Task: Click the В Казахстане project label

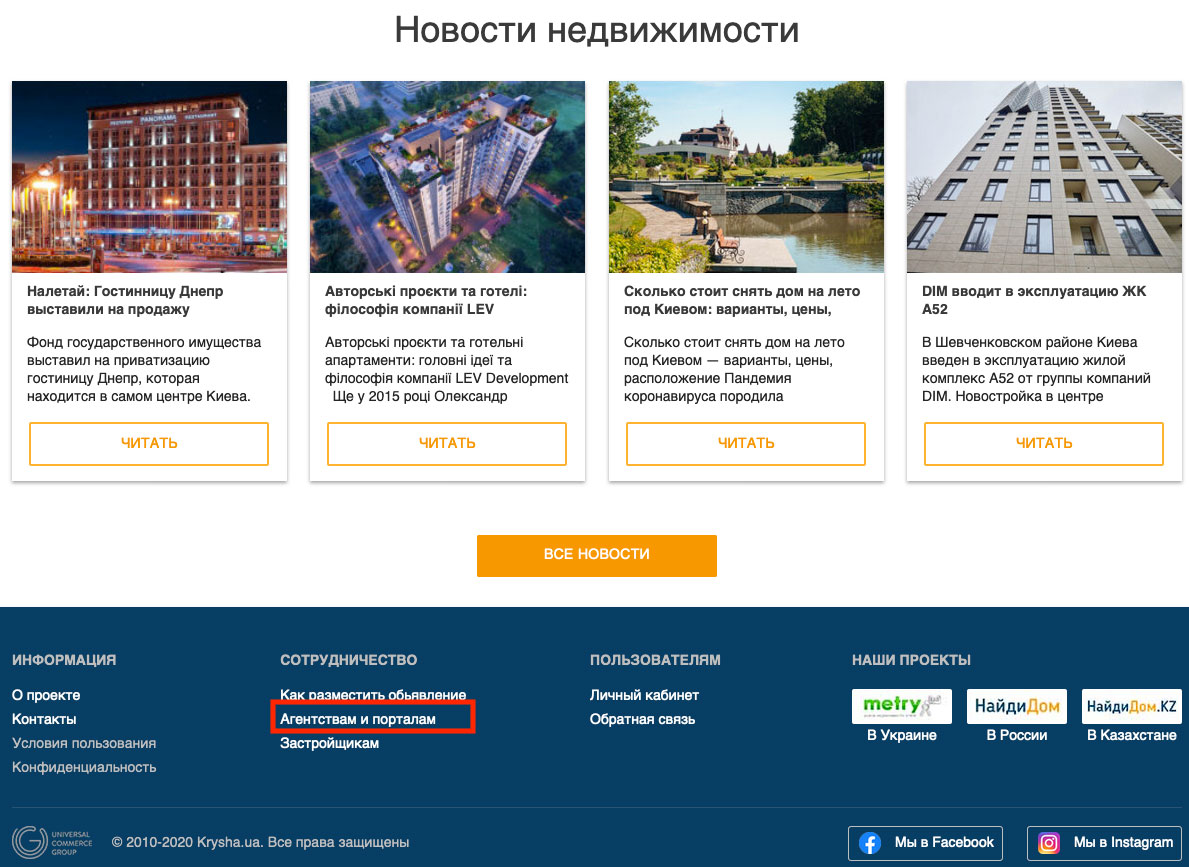Action: (x=1131, y=735)
